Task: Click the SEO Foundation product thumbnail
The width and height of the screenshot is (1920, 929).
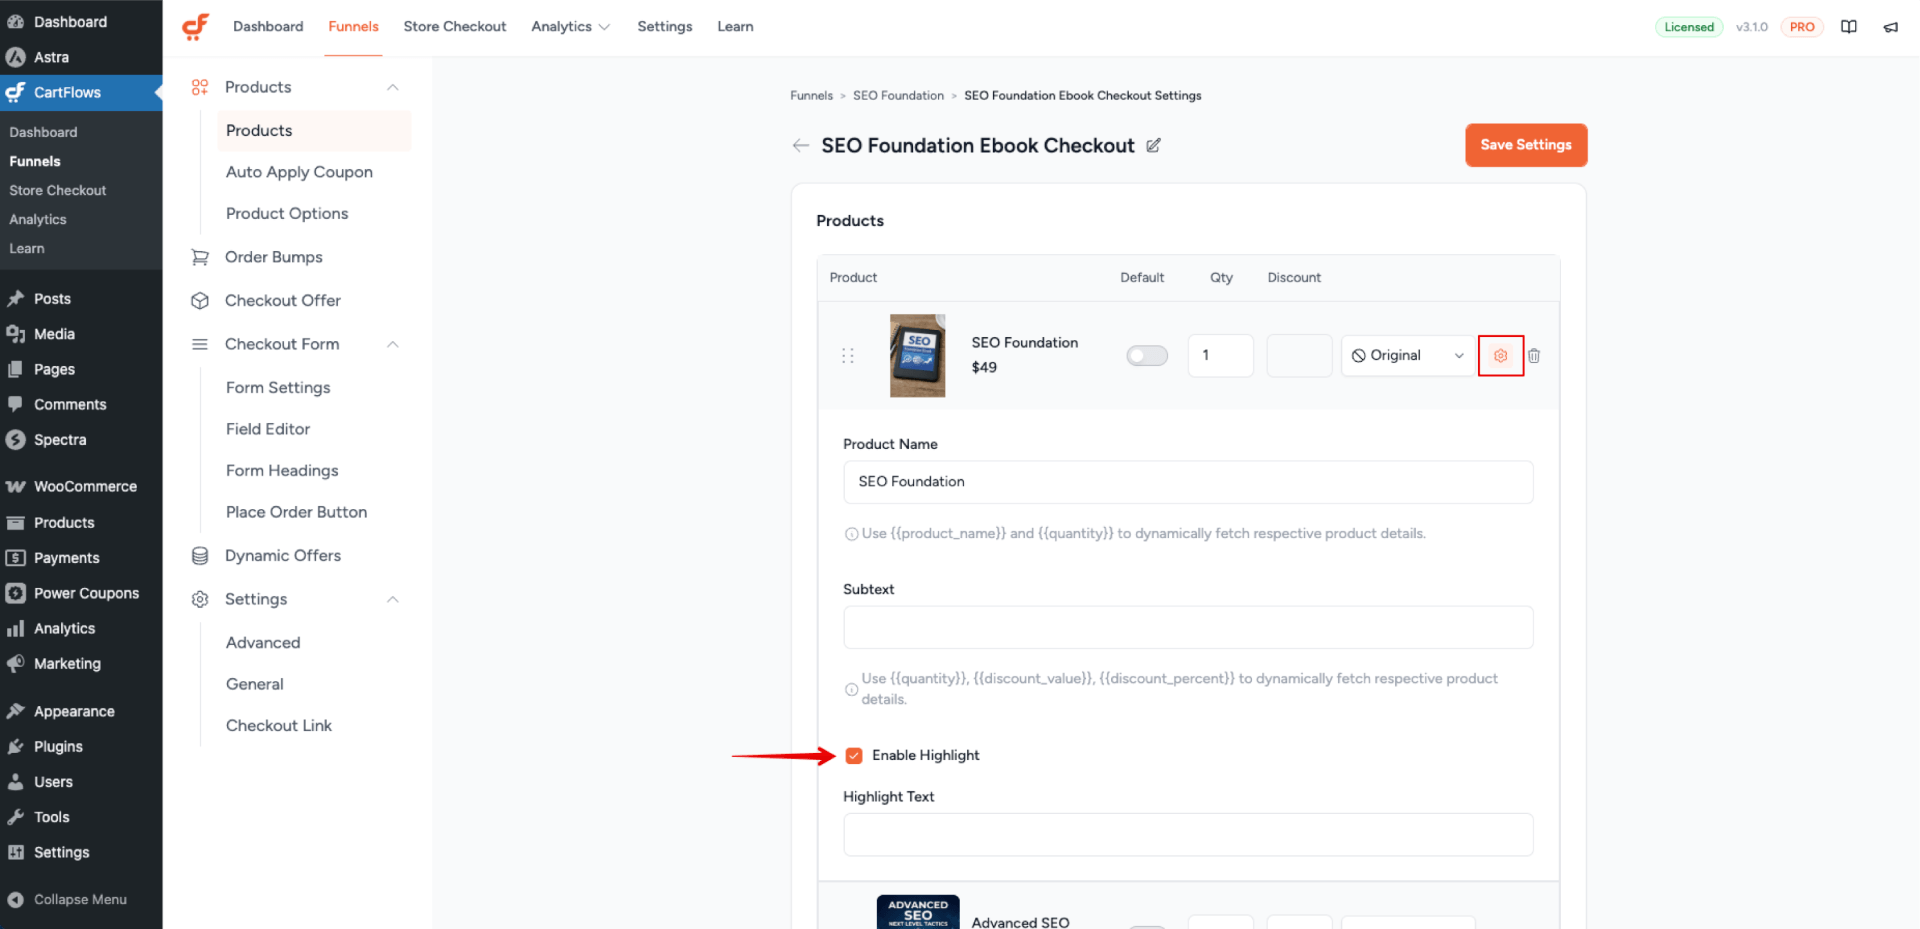Action: tap(917, 356)
